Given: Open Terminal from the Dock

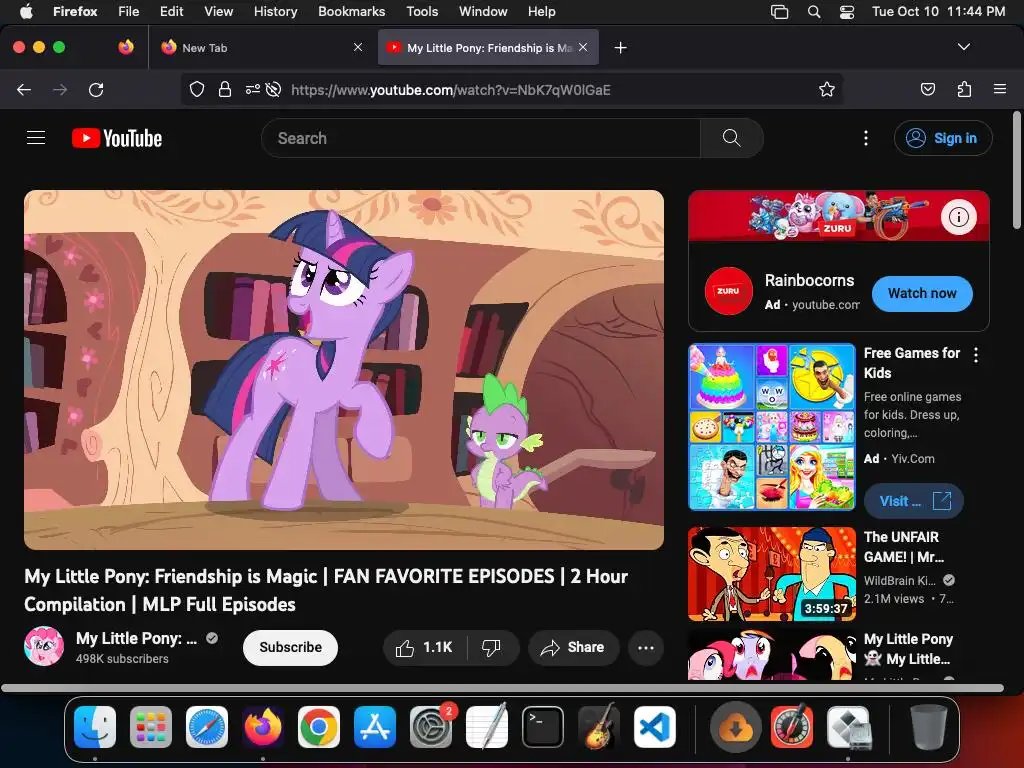Looking at the screenshot, I should pyautogui.click(x=543, y=726).
